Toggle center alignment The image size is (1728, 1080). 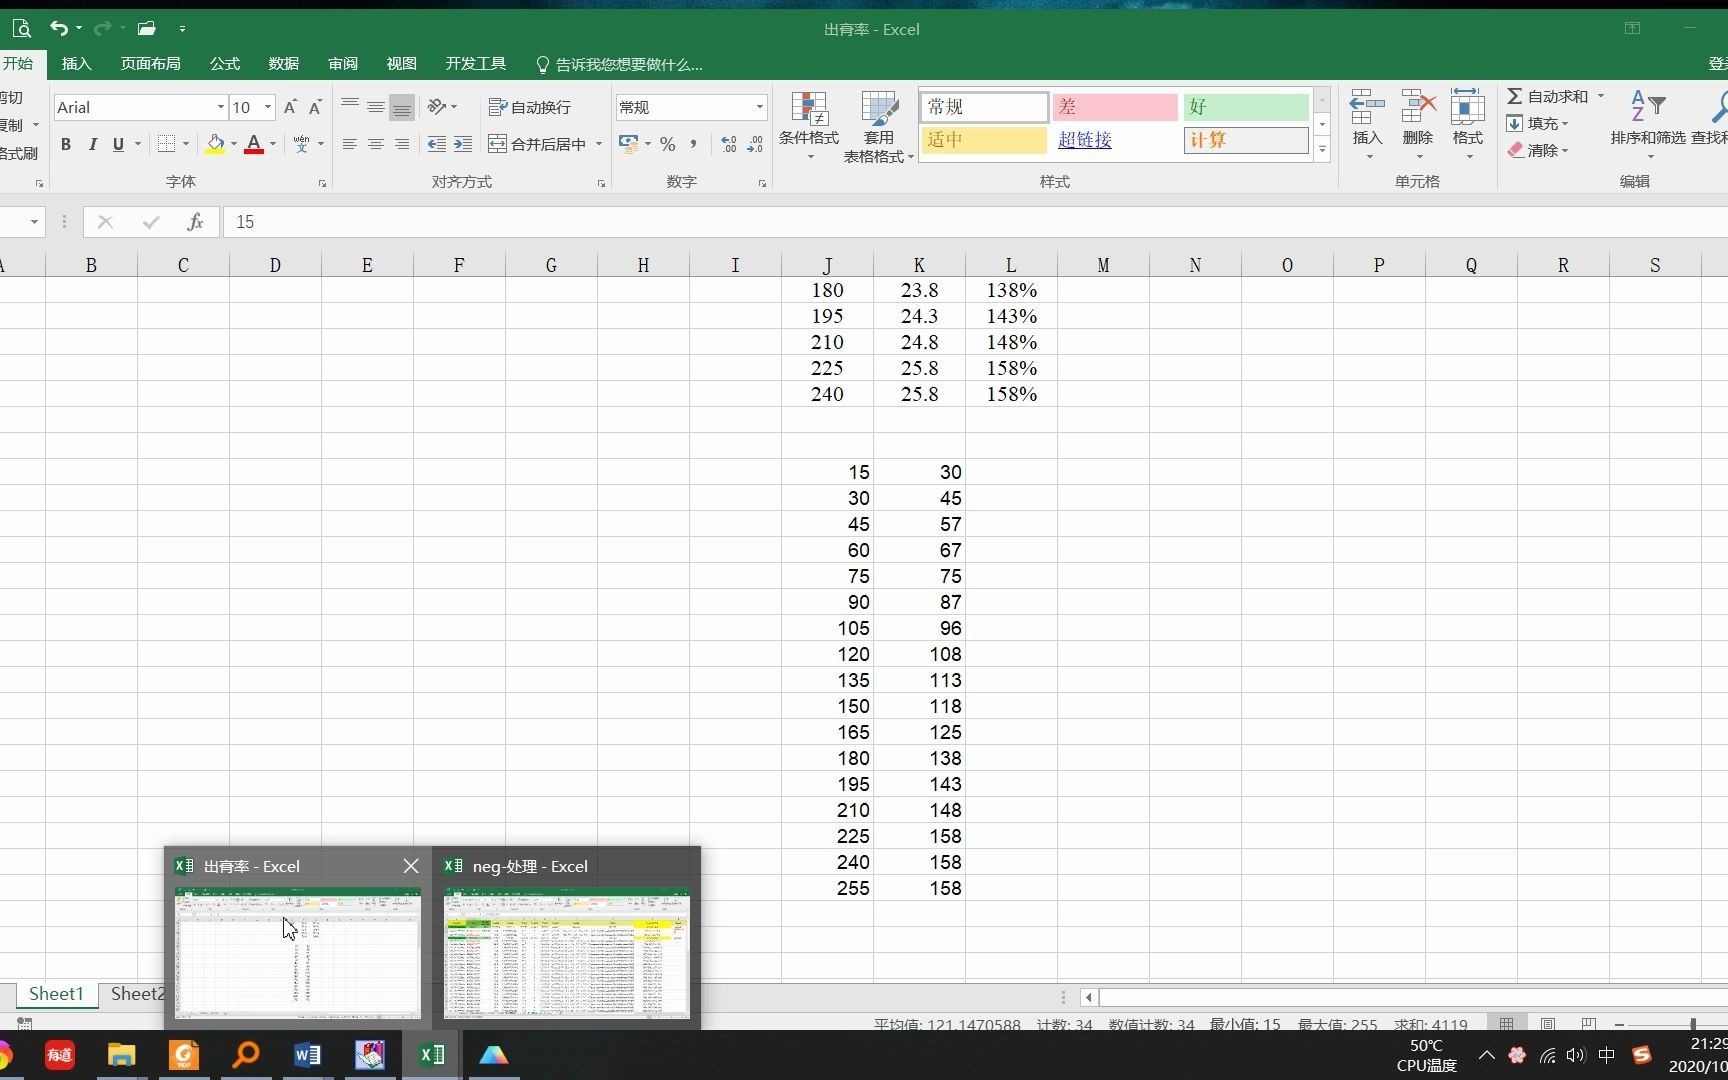click(x=376, y=144)
